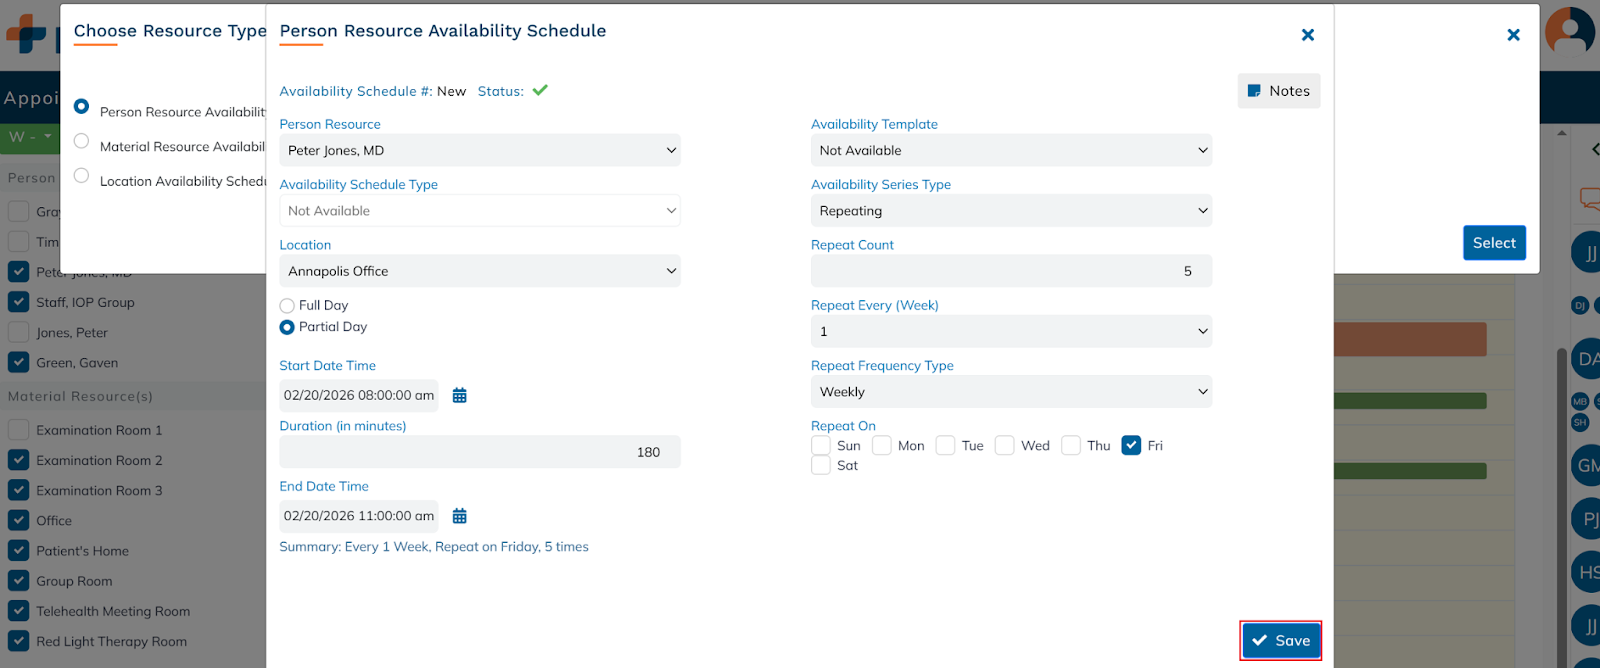Close the Choose Resource Type dialog
The width and height of the screenshot is (1600, 668).
pos(1513,35)
